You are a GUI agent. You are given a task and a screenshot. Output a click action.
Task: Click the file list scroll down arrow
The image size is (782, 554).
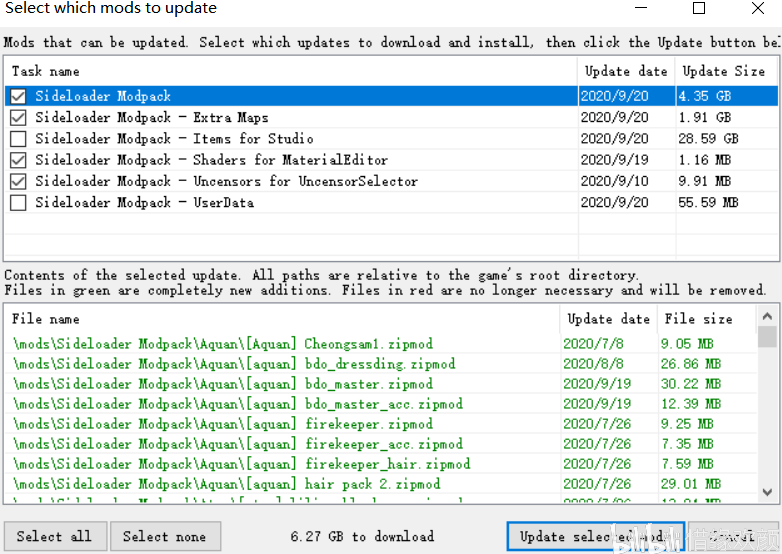click(x=767, y=492)
